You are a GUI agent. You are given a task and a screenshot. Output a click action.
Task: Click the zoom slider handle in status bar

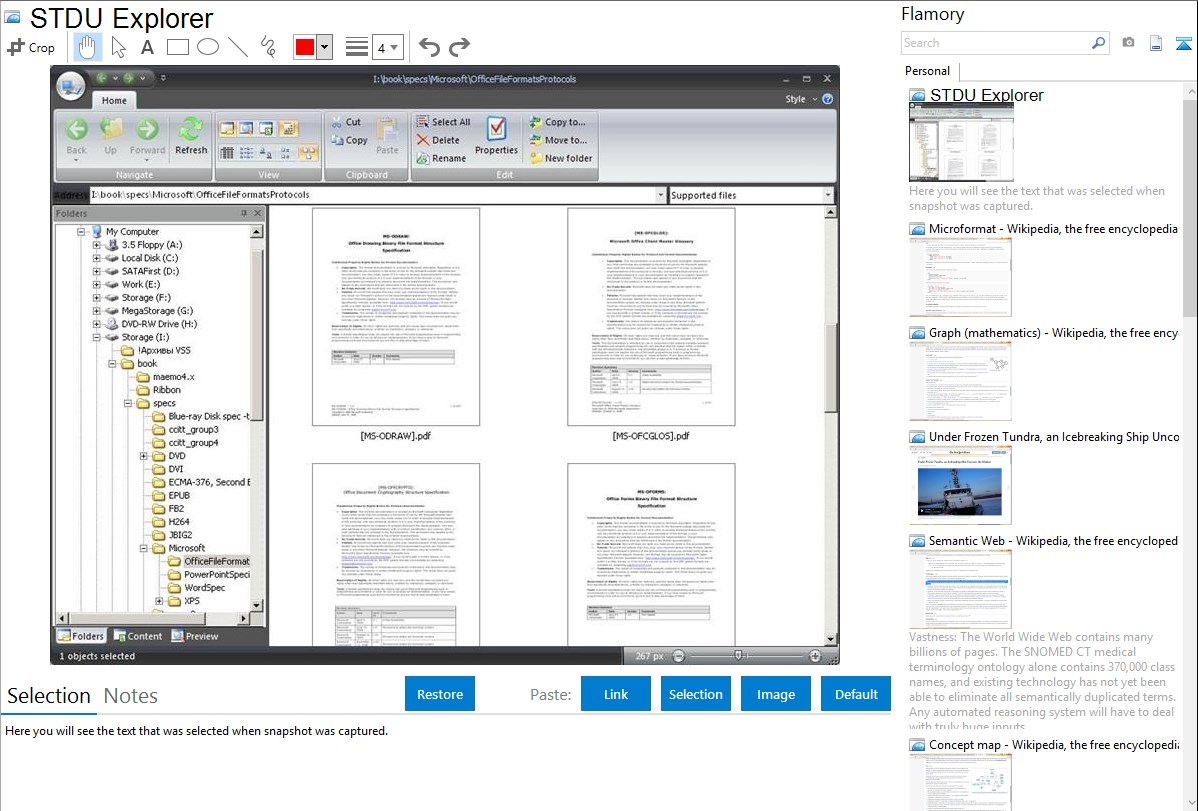point(738,656)
